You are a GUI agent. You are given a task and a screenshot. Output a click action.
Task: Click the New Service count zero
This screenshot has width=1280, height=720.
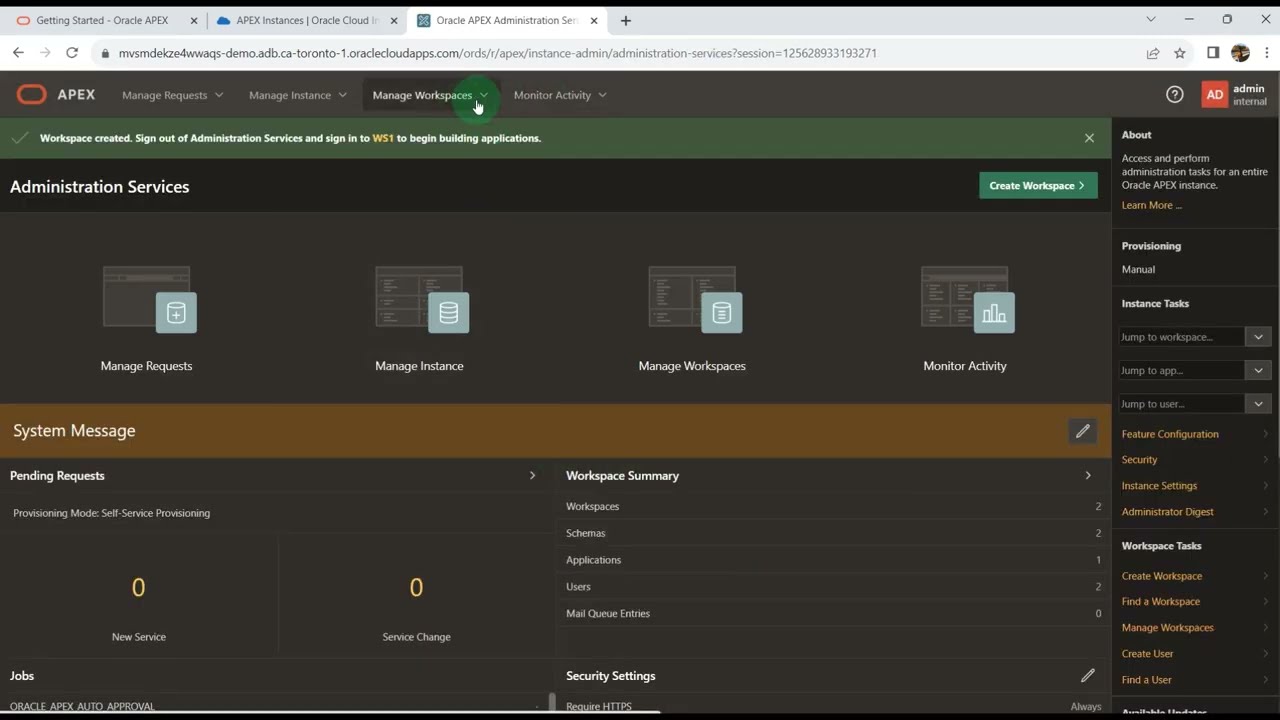[139, 588]
